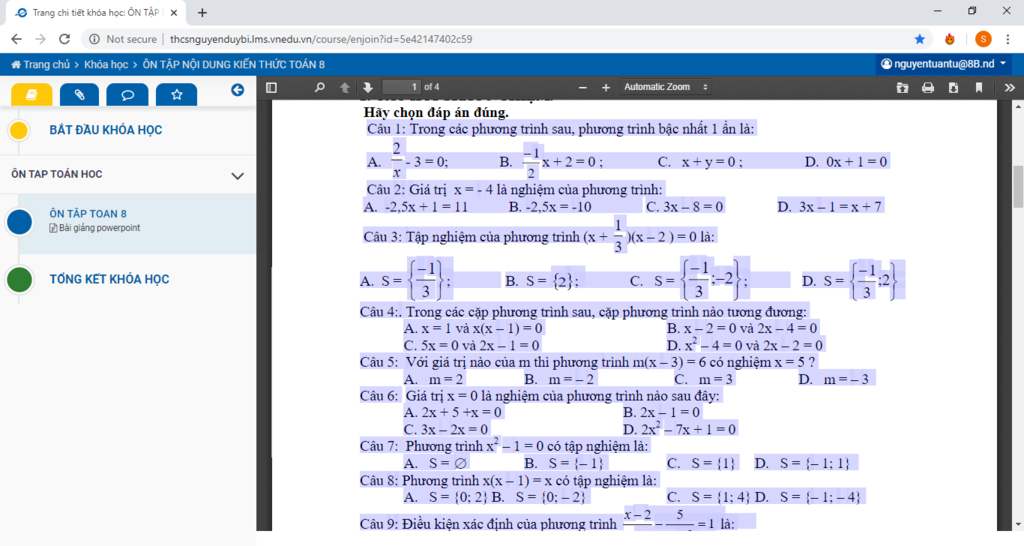Viewport: 1024px width, 546px height.
Task: Click the Câu 5 question text
Action: [x=588, y=362]
